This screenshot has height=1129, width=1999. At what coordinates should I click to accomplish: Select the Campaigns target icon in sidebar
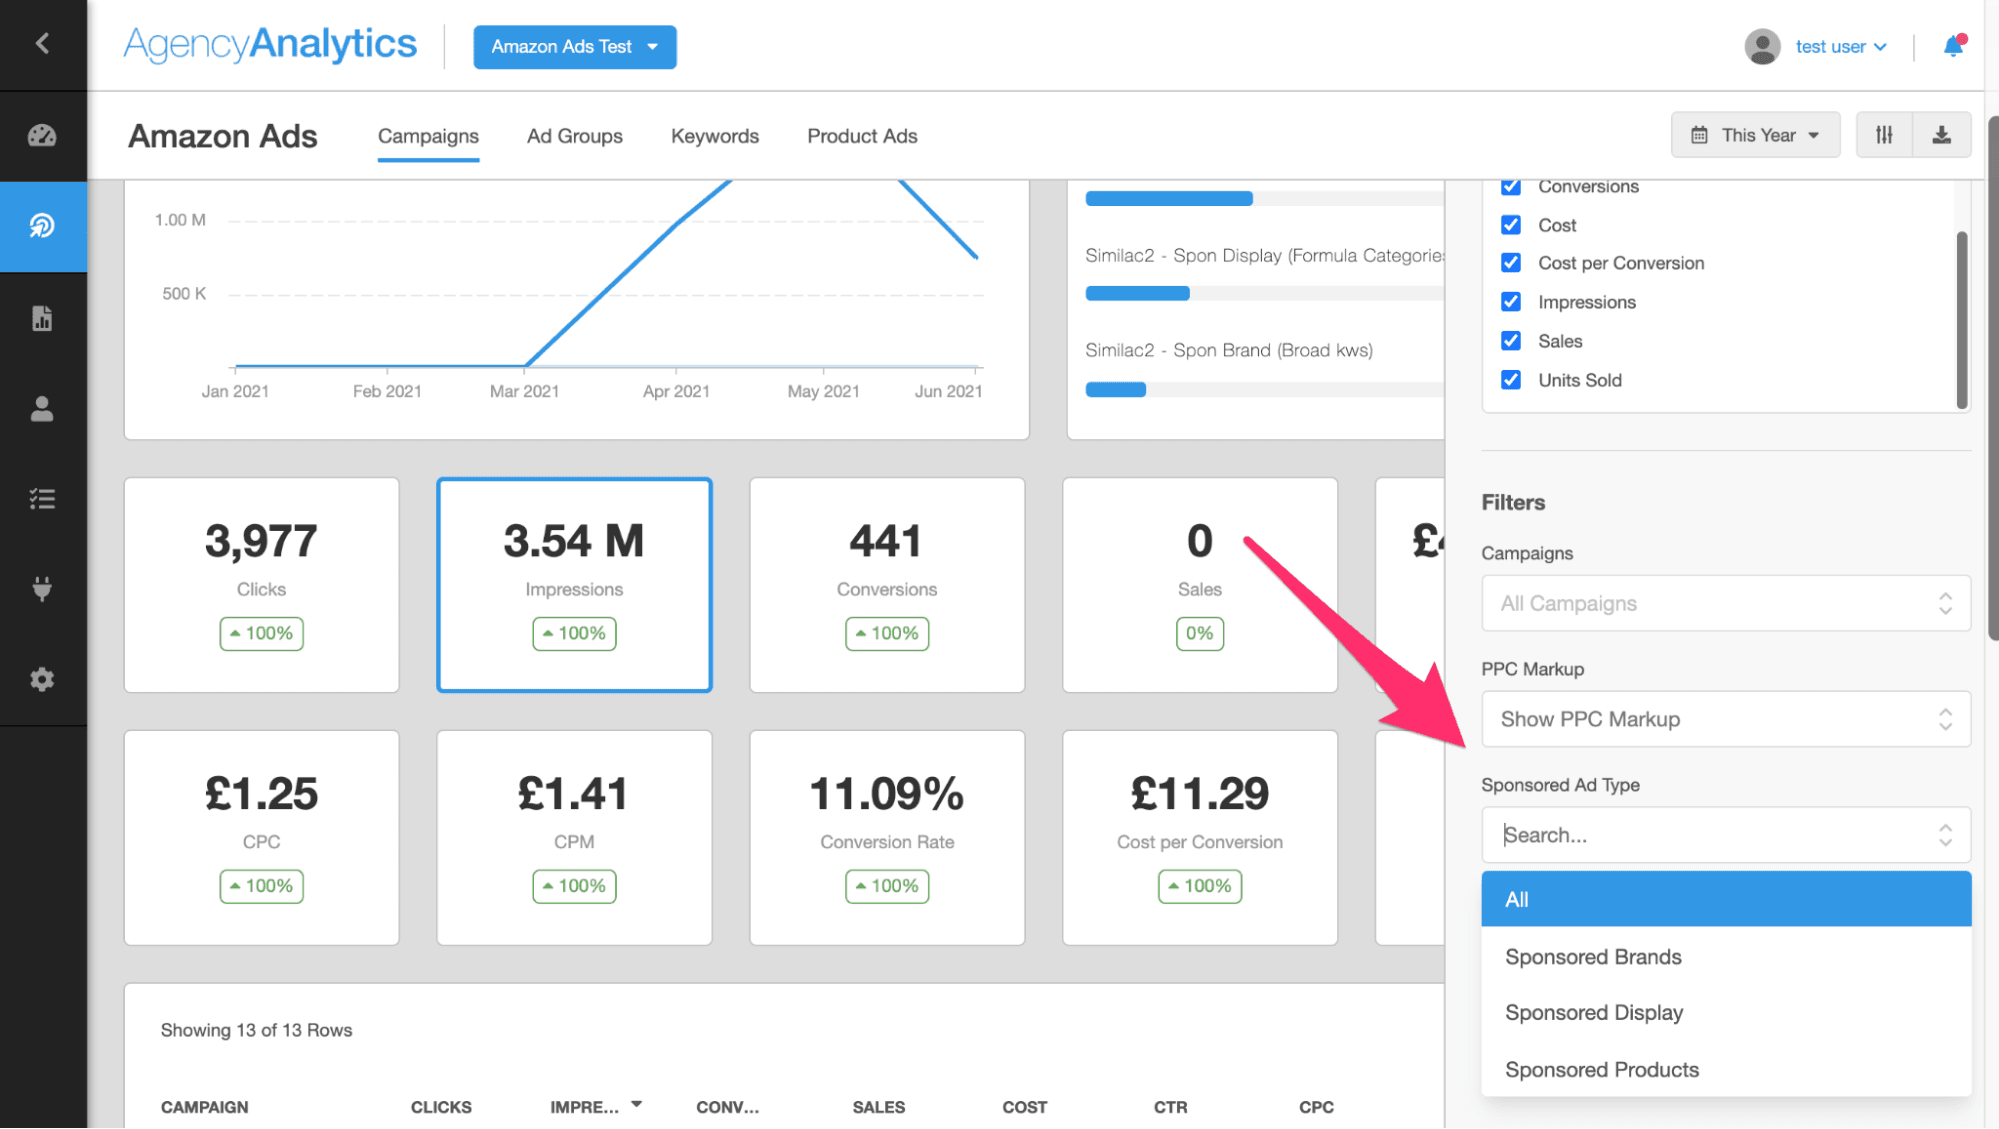coord(42,226)
